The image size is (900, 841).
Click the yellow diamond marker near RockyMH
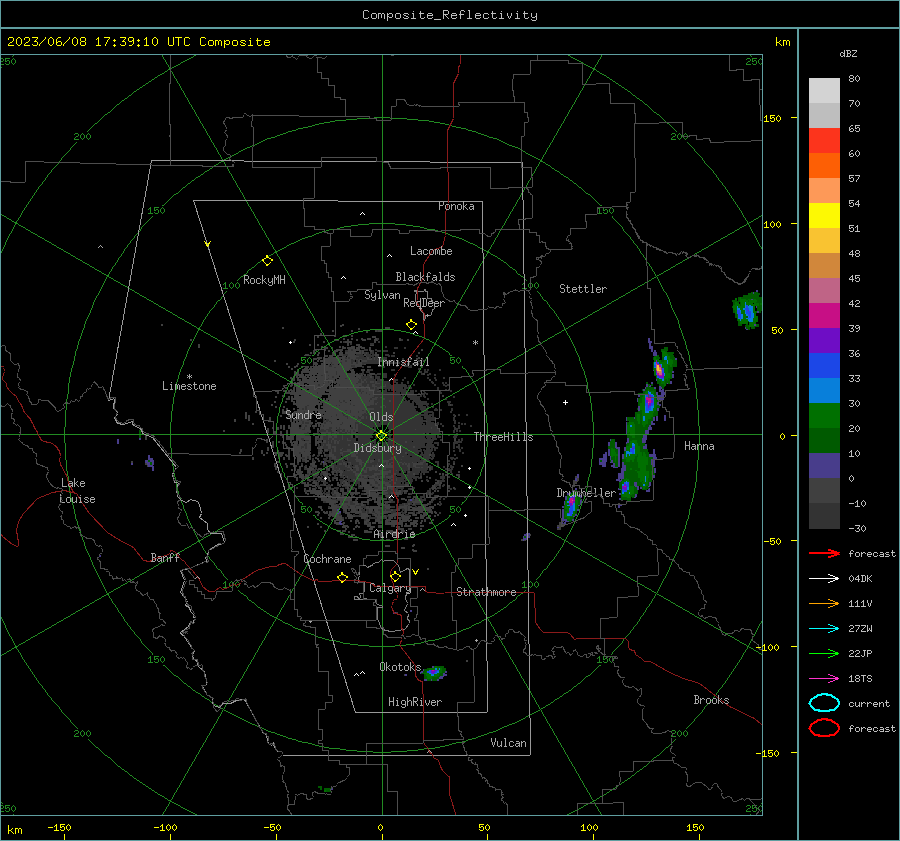coord(267,261)
